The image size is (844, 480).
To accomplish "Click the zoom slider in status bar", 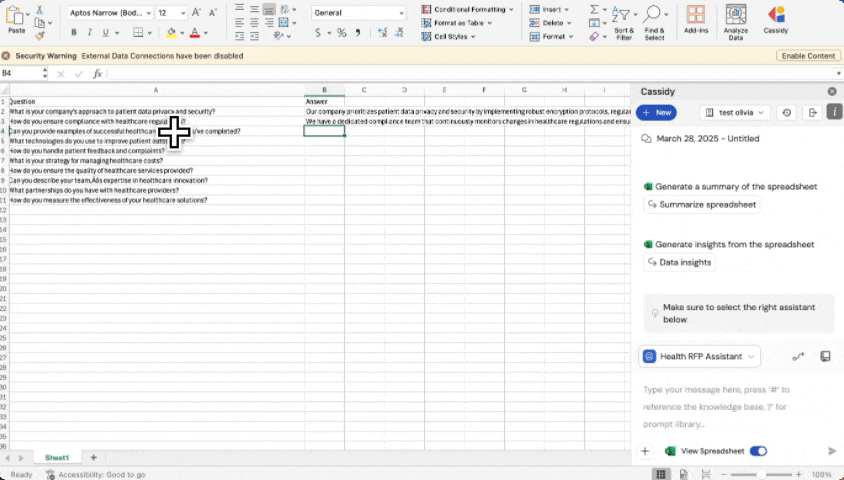I will pos(761,474).
